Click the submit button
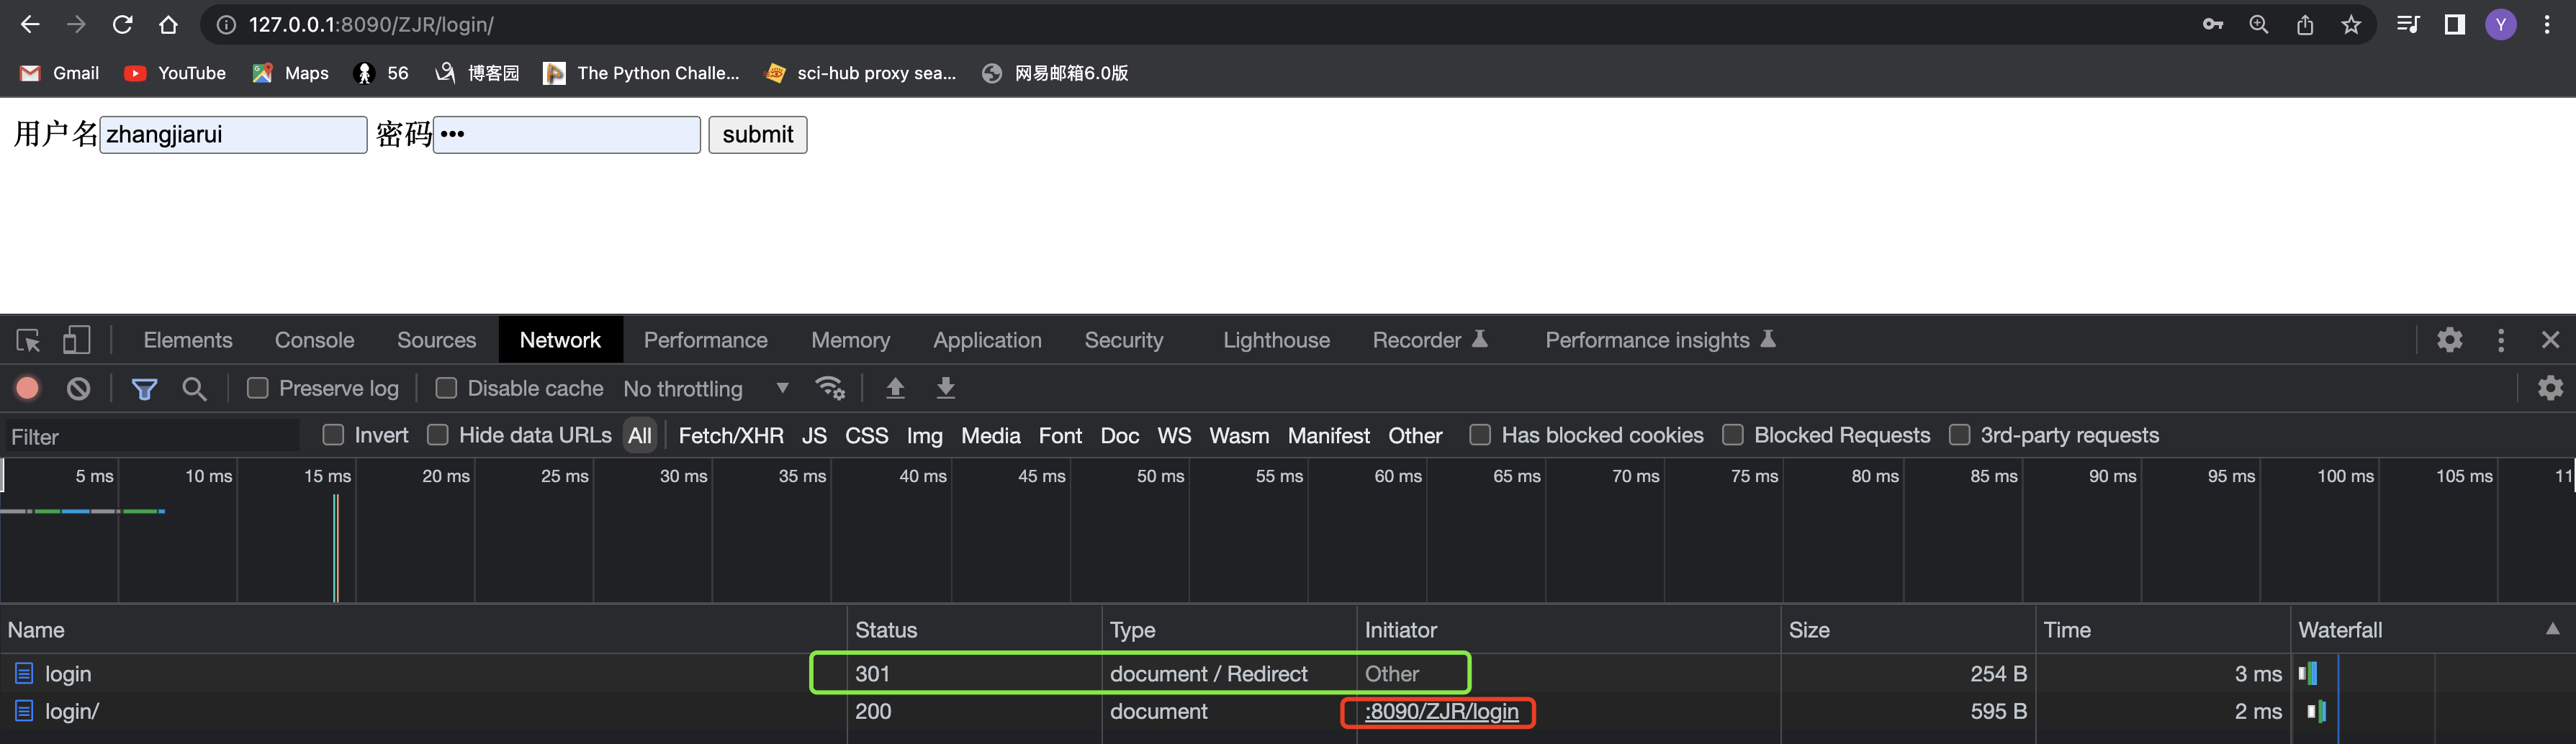The width and height of the screenshot is (2576, 744). [x=757, y=135]
